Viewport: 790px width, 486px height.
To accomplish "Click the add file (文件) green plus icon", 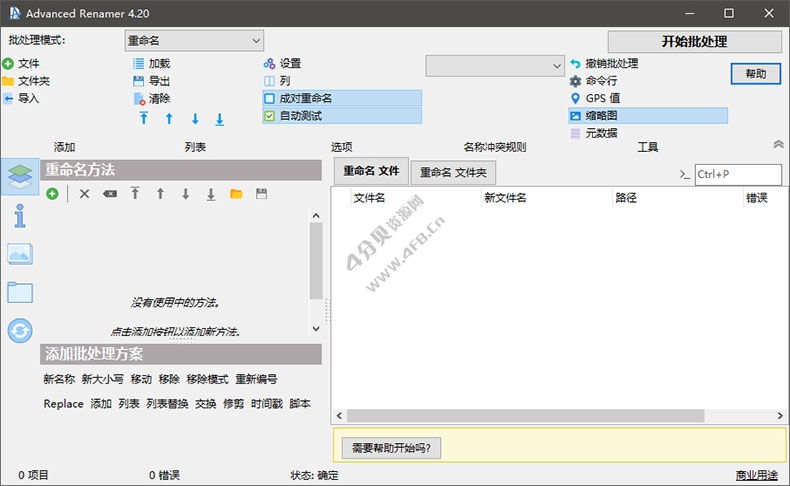I will 8,64.
